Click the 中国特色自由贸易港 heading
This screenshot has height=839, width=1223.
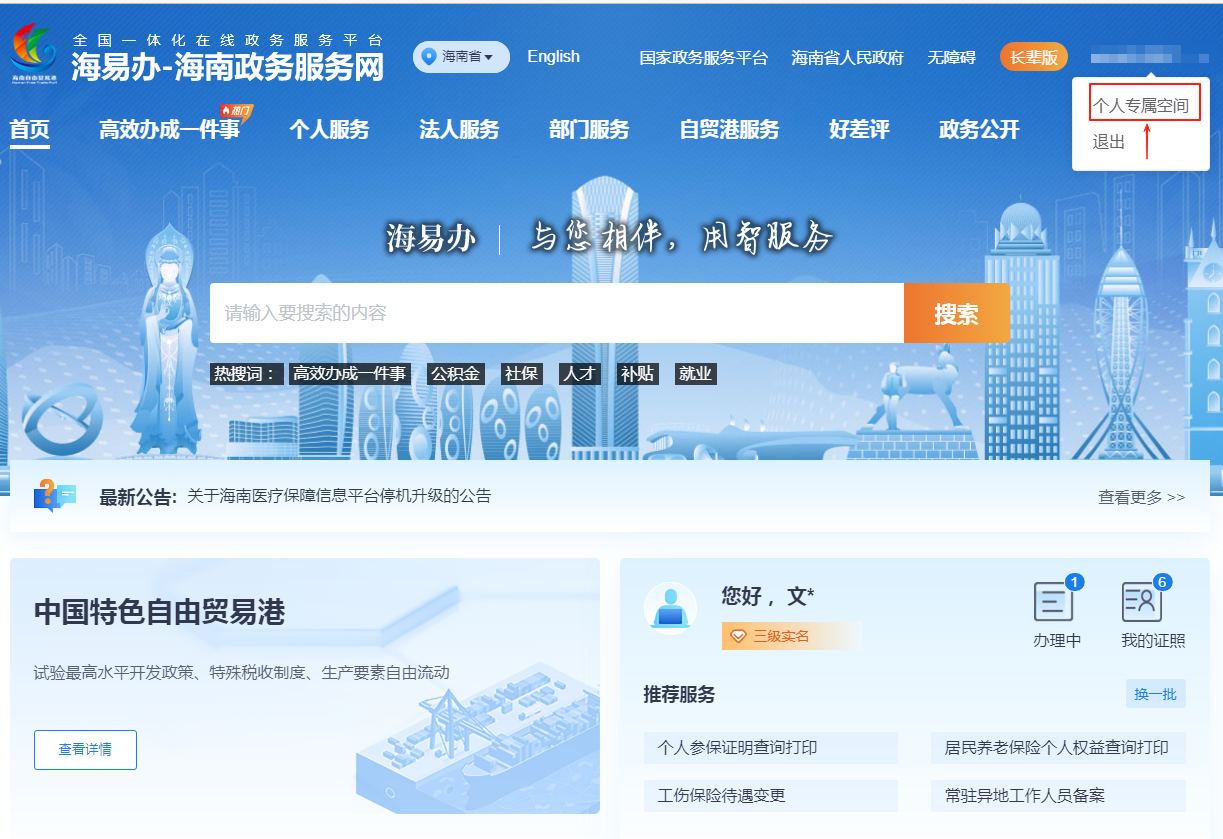(160, 612)
